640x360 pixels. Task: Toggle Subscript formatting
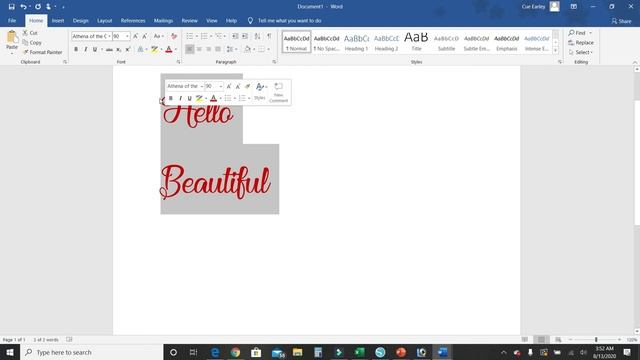pos(118,49)
